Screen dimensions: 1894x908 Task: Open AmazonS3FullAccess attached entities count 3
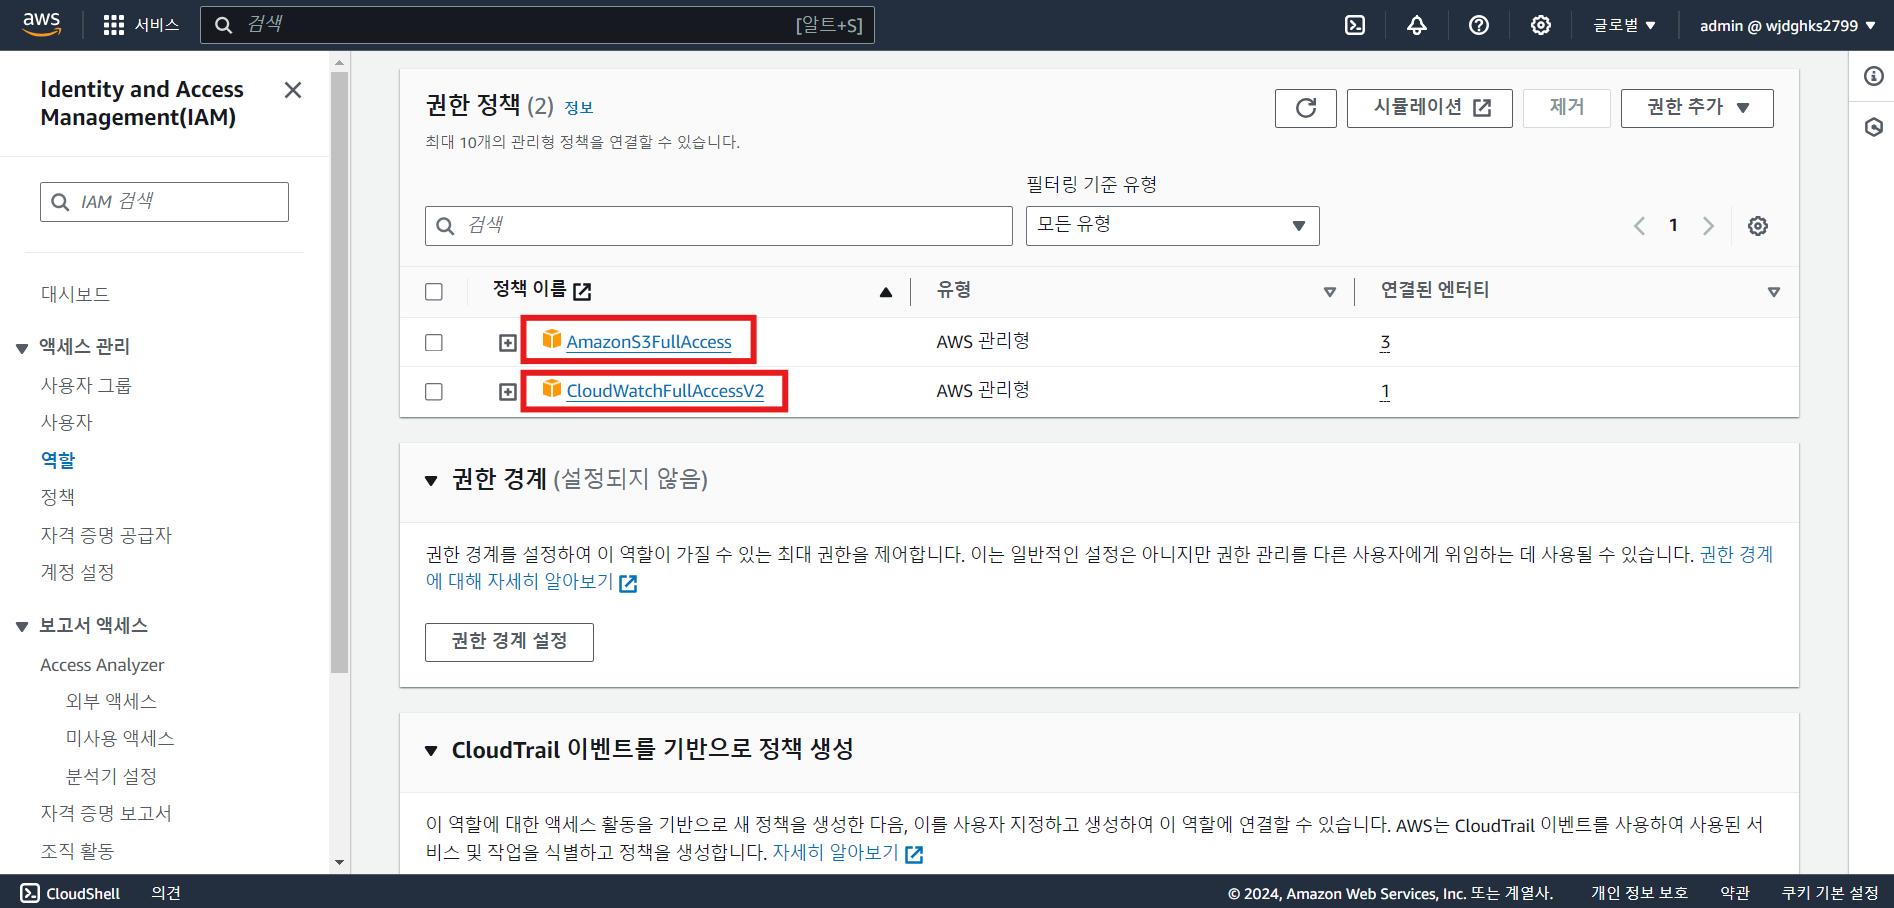(1385, 342)
